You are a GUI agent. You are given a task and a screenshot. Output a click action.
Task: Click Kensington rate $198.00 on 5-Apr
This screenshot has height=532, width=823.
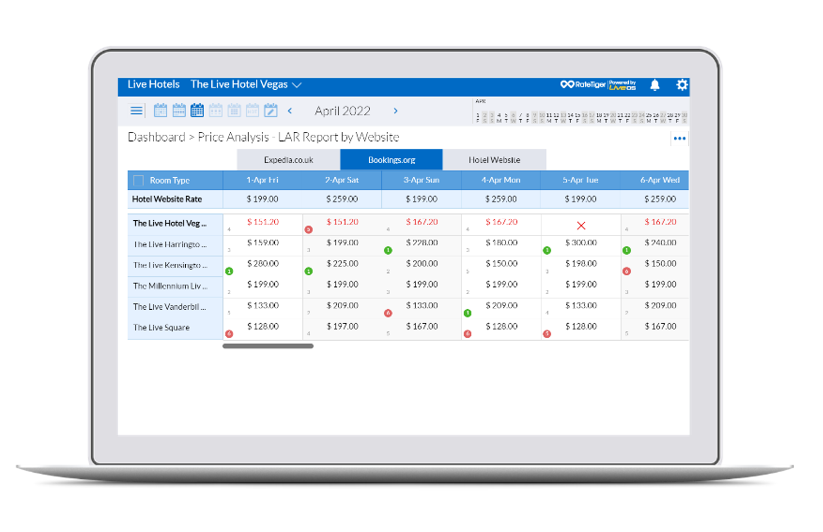click(x=581, y=263)
